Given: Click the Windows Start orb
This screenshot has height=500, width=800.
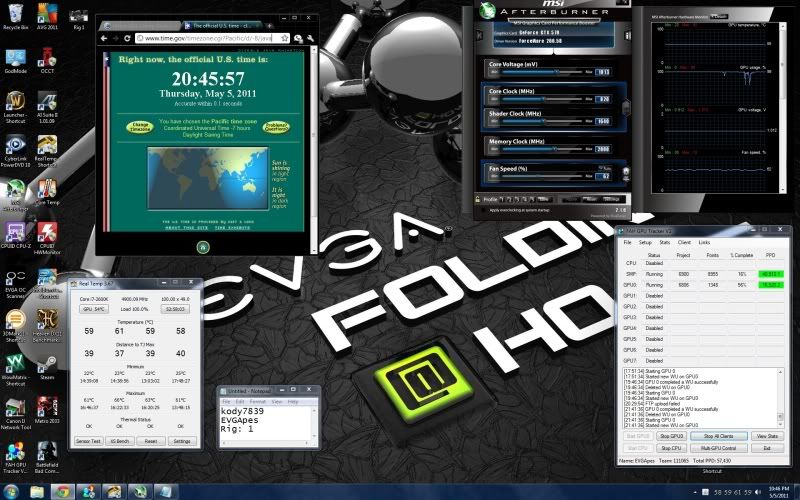Looking at the screenshot, I should (x=12, y=492).
